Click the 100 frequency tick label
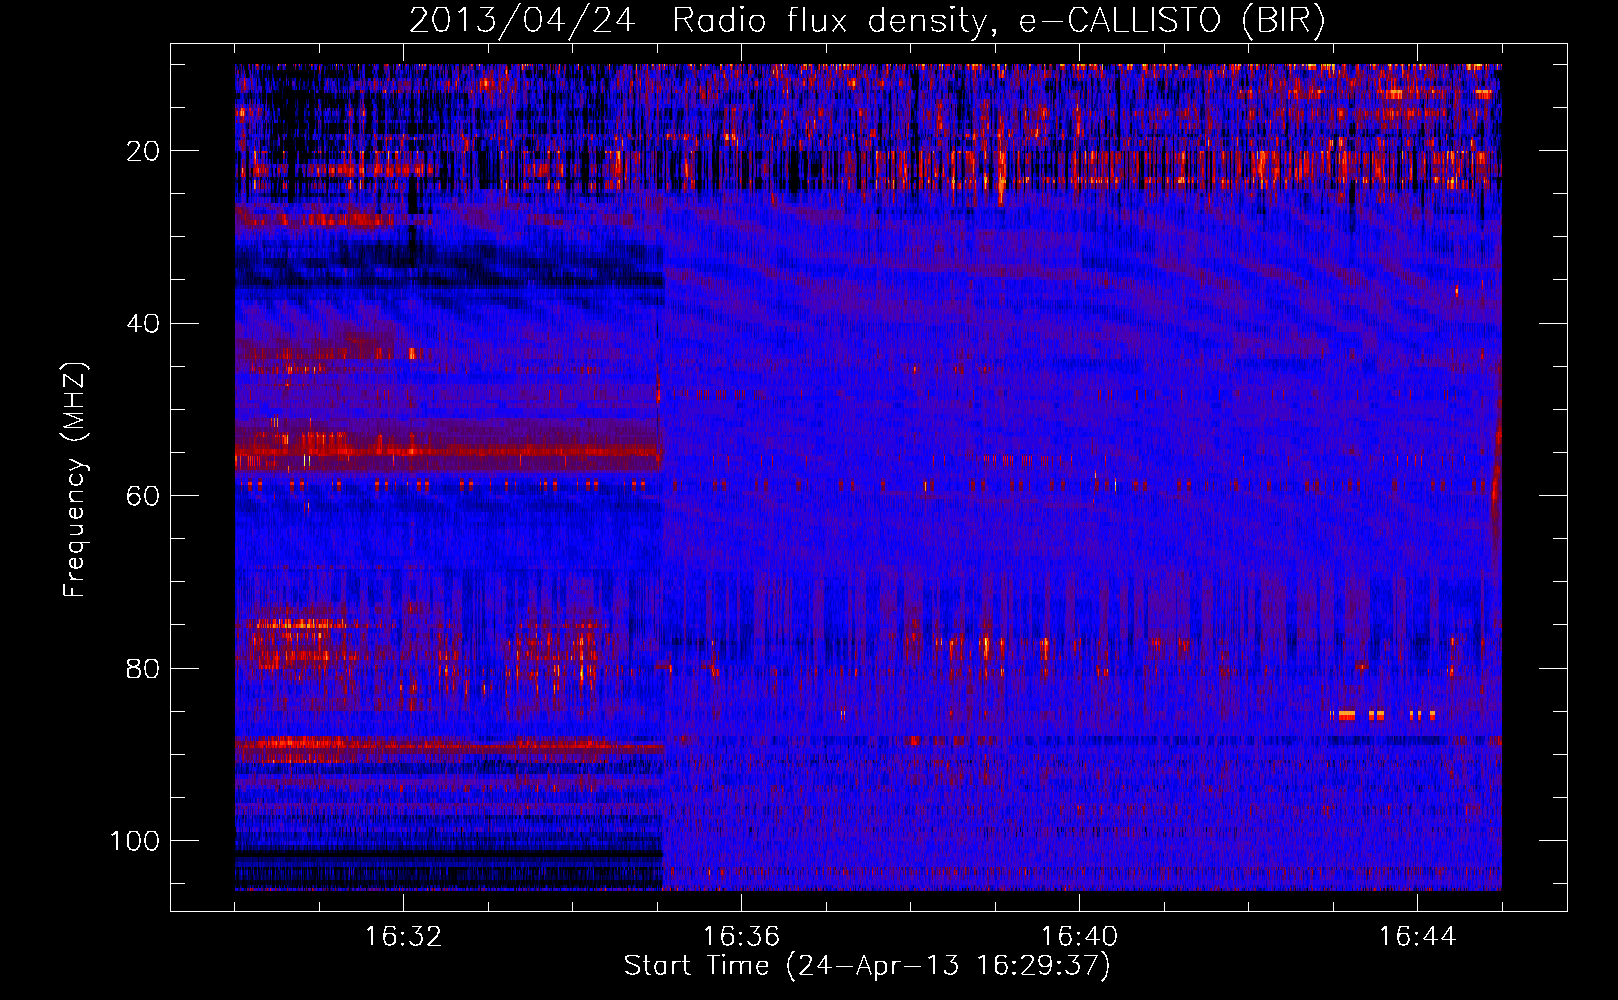This screenshot has width=1618, height=1000. [x=135, y=841]
